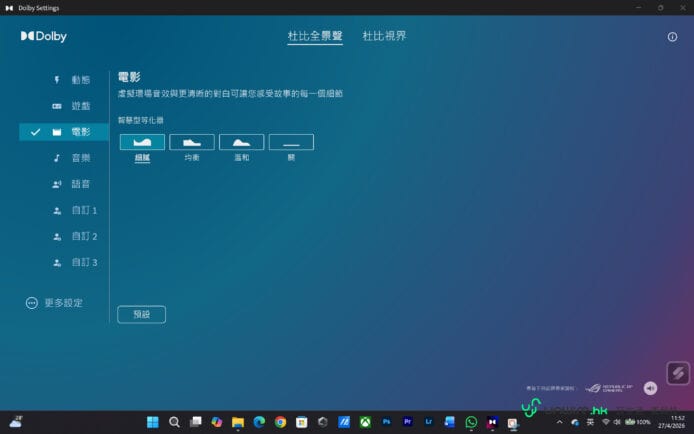Turn the intelligent equalizer 關 (Off)
This screenshot has width=694, height=434.
coord(291,142)
